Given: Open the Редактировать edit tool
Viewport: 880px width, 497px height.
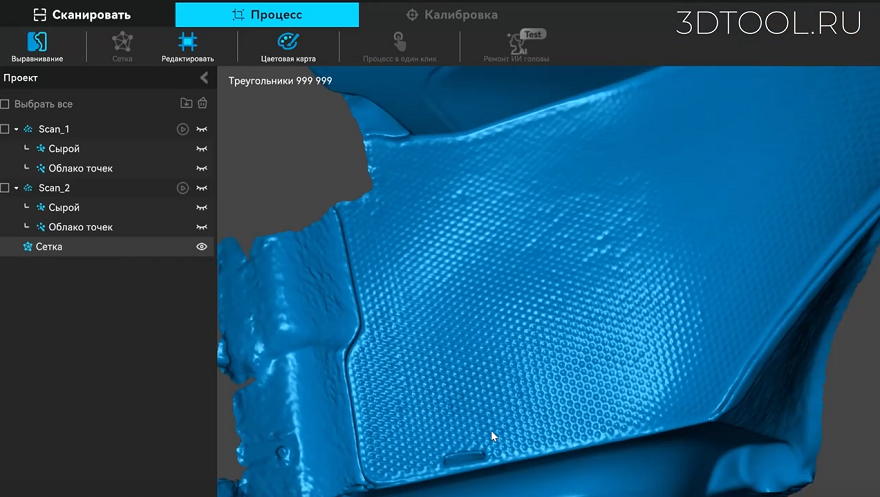Looking at the screenshot, I should (x=187, y=47).
